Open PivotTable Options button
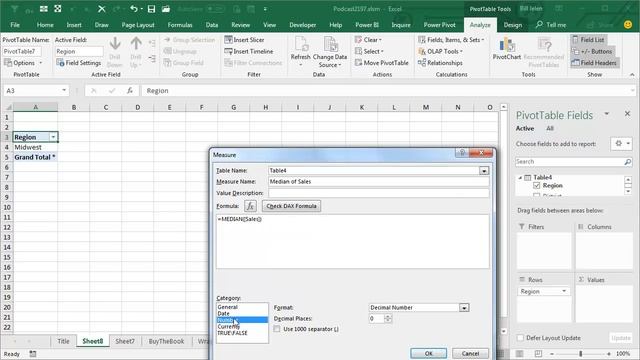Screen dimensions: 640x360 tap(23, 63)
